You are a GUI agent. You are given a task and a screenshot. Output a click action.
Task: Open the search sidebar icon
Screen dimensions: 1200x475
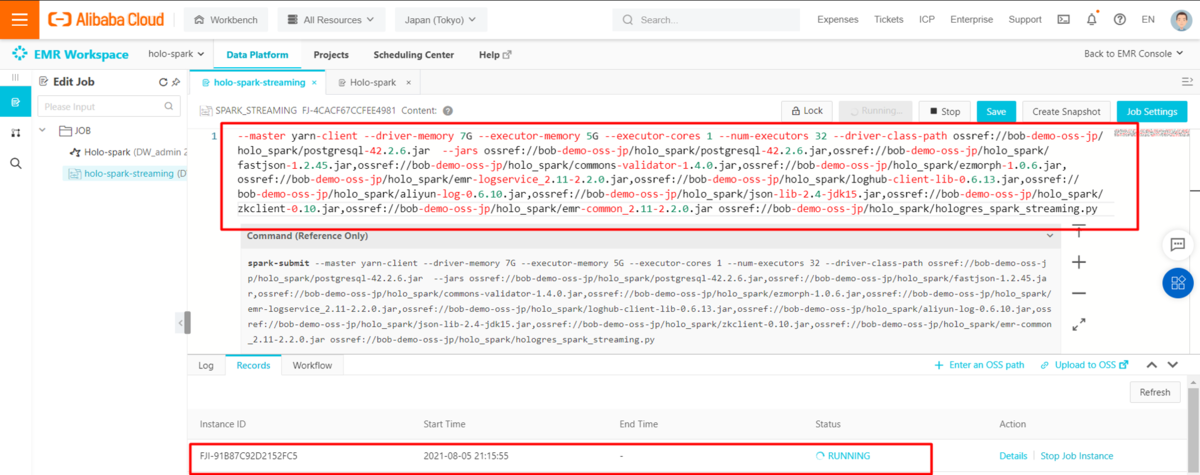coord(15,162)
